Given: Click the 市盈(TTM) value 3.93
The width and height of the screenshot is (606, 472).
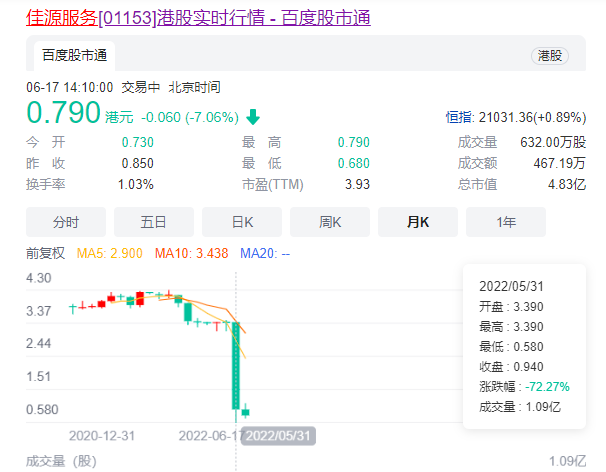Looking at the screenshot, I should tap(357, 184).
